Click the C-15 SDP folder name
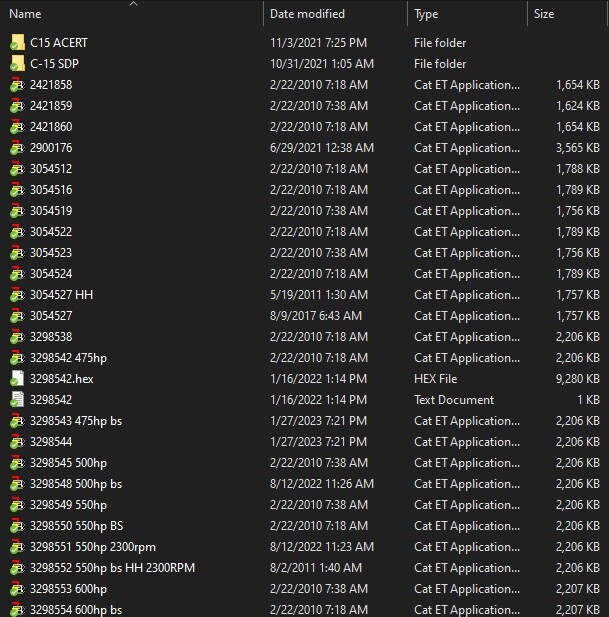The image size is (609, 617). (54, 64)
